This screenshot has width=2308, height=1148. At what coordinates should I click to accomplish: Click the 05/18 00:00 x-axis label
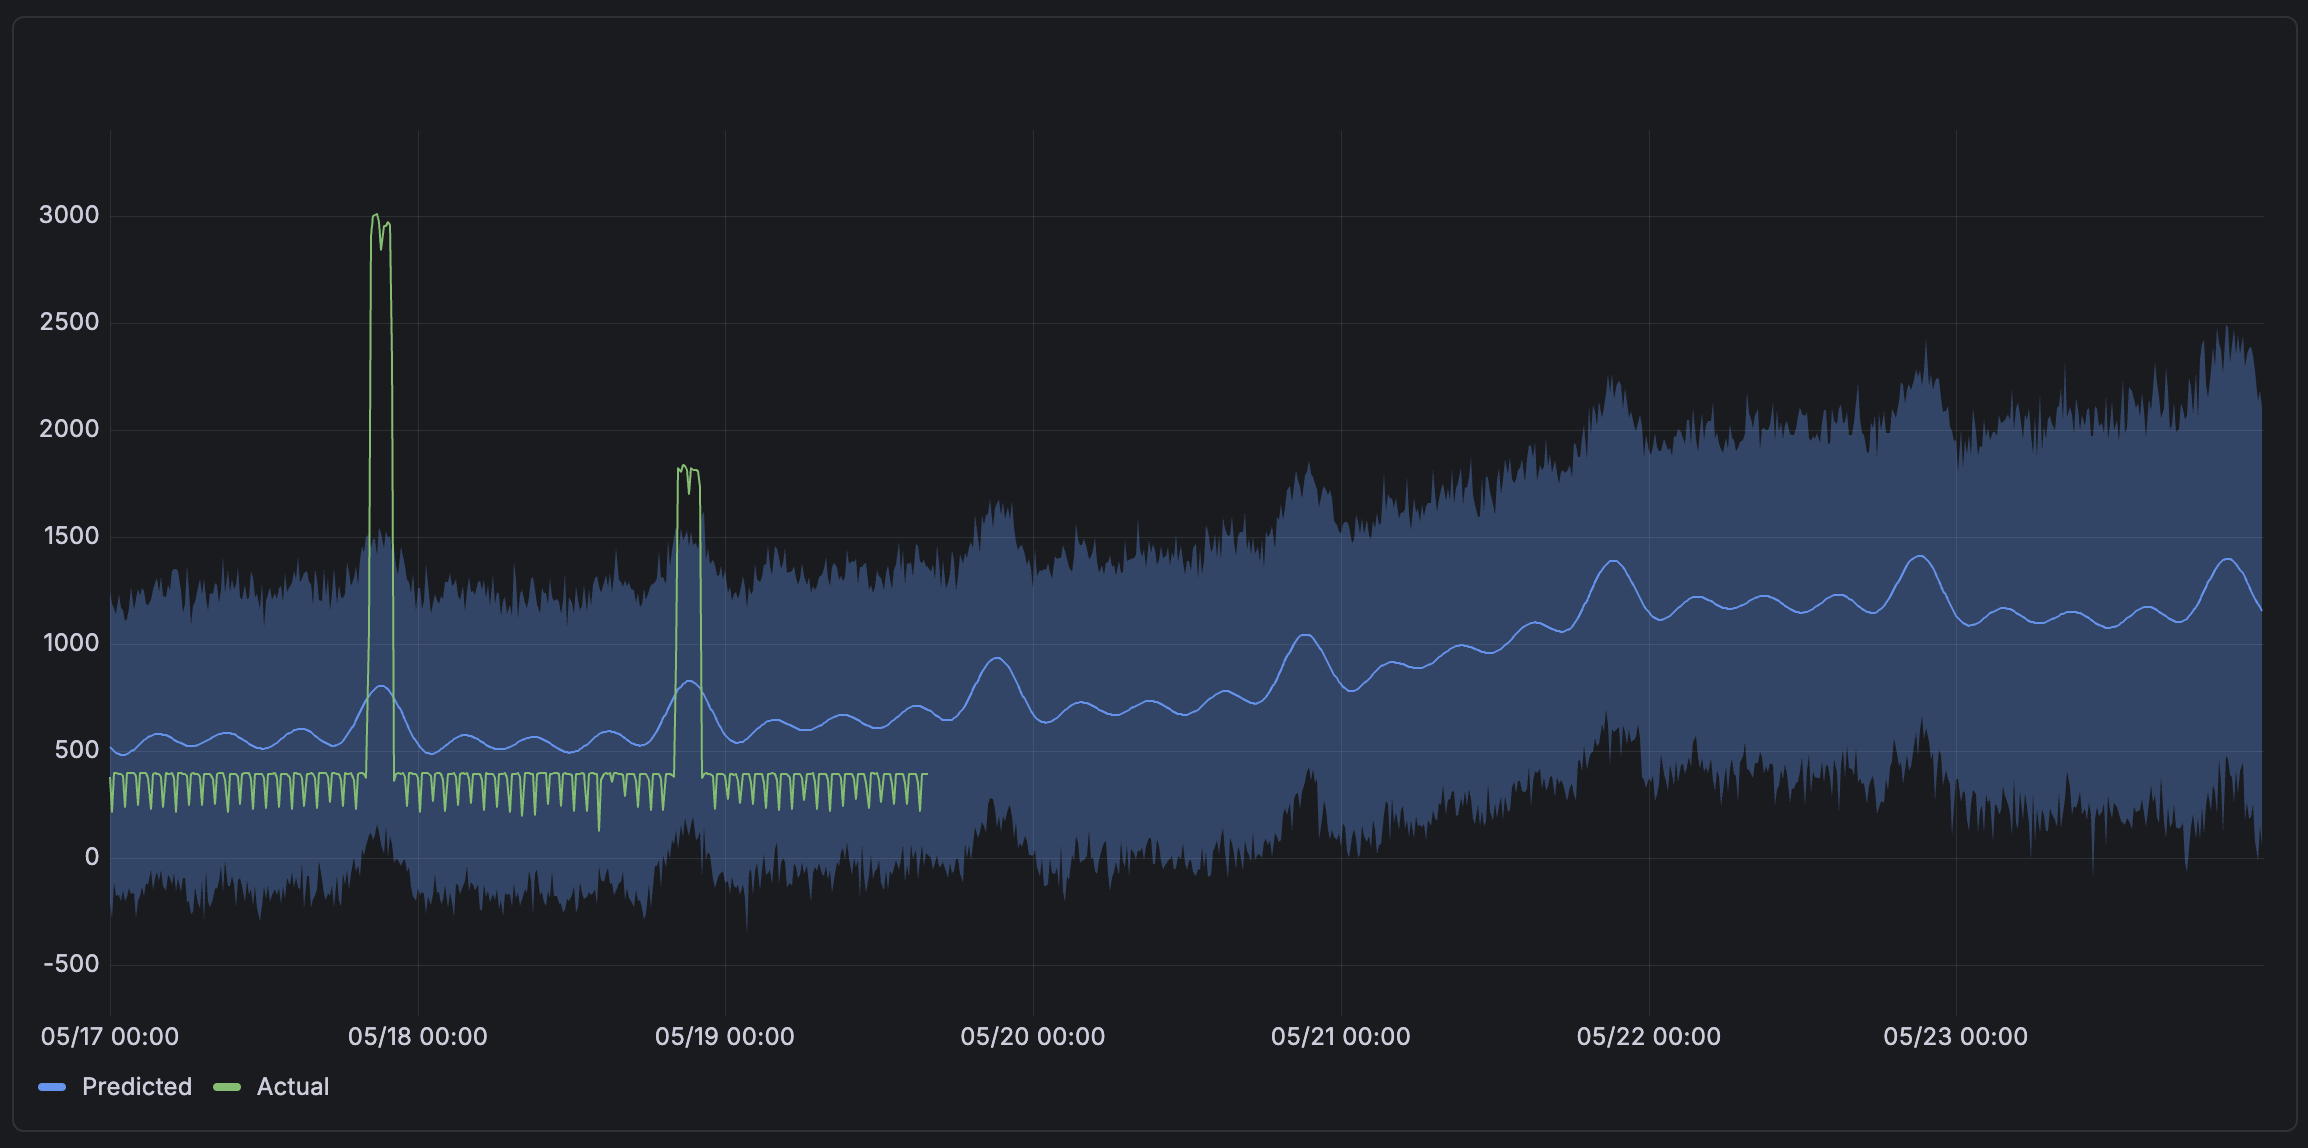click(x=418, y=1037)
